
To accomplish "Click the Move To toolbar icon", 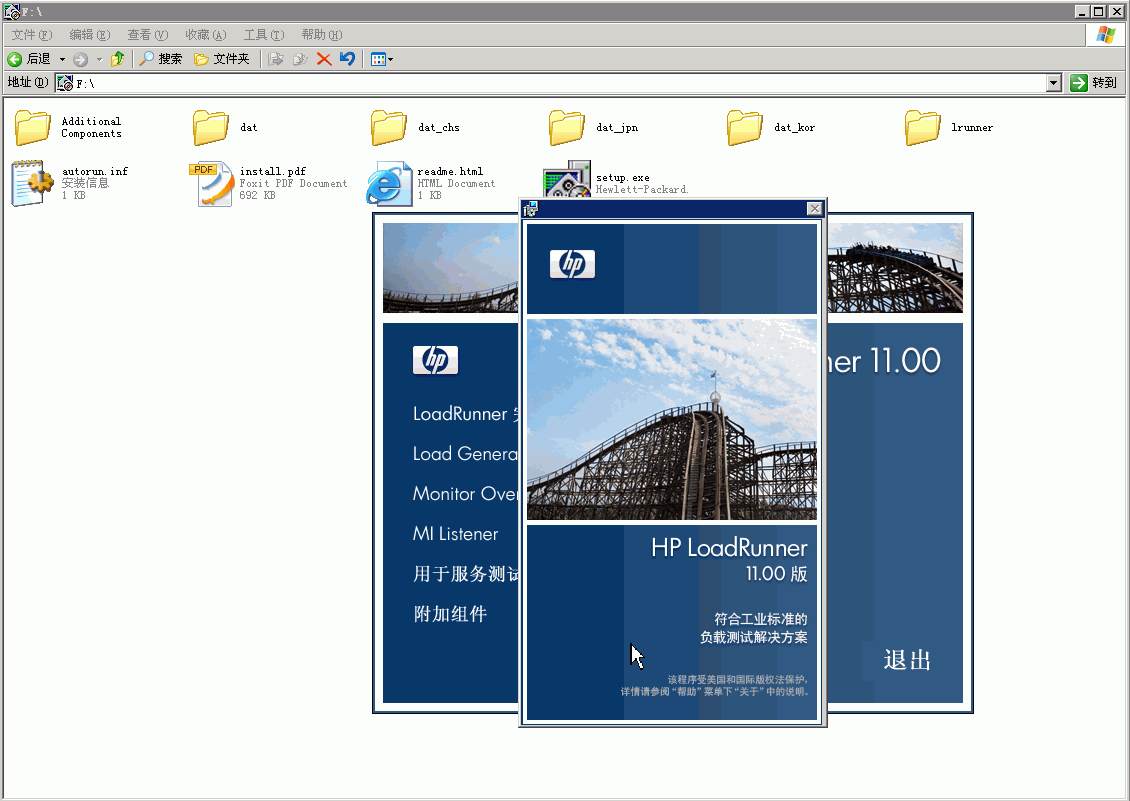I will (x=275, y=59).
